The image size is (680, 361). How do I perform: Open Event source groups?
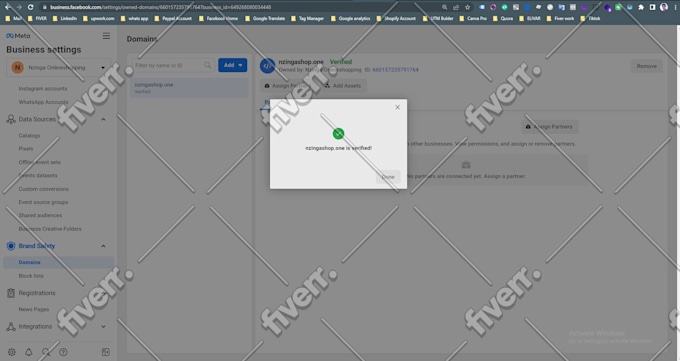pyautogui.click(x=43, y=202)
